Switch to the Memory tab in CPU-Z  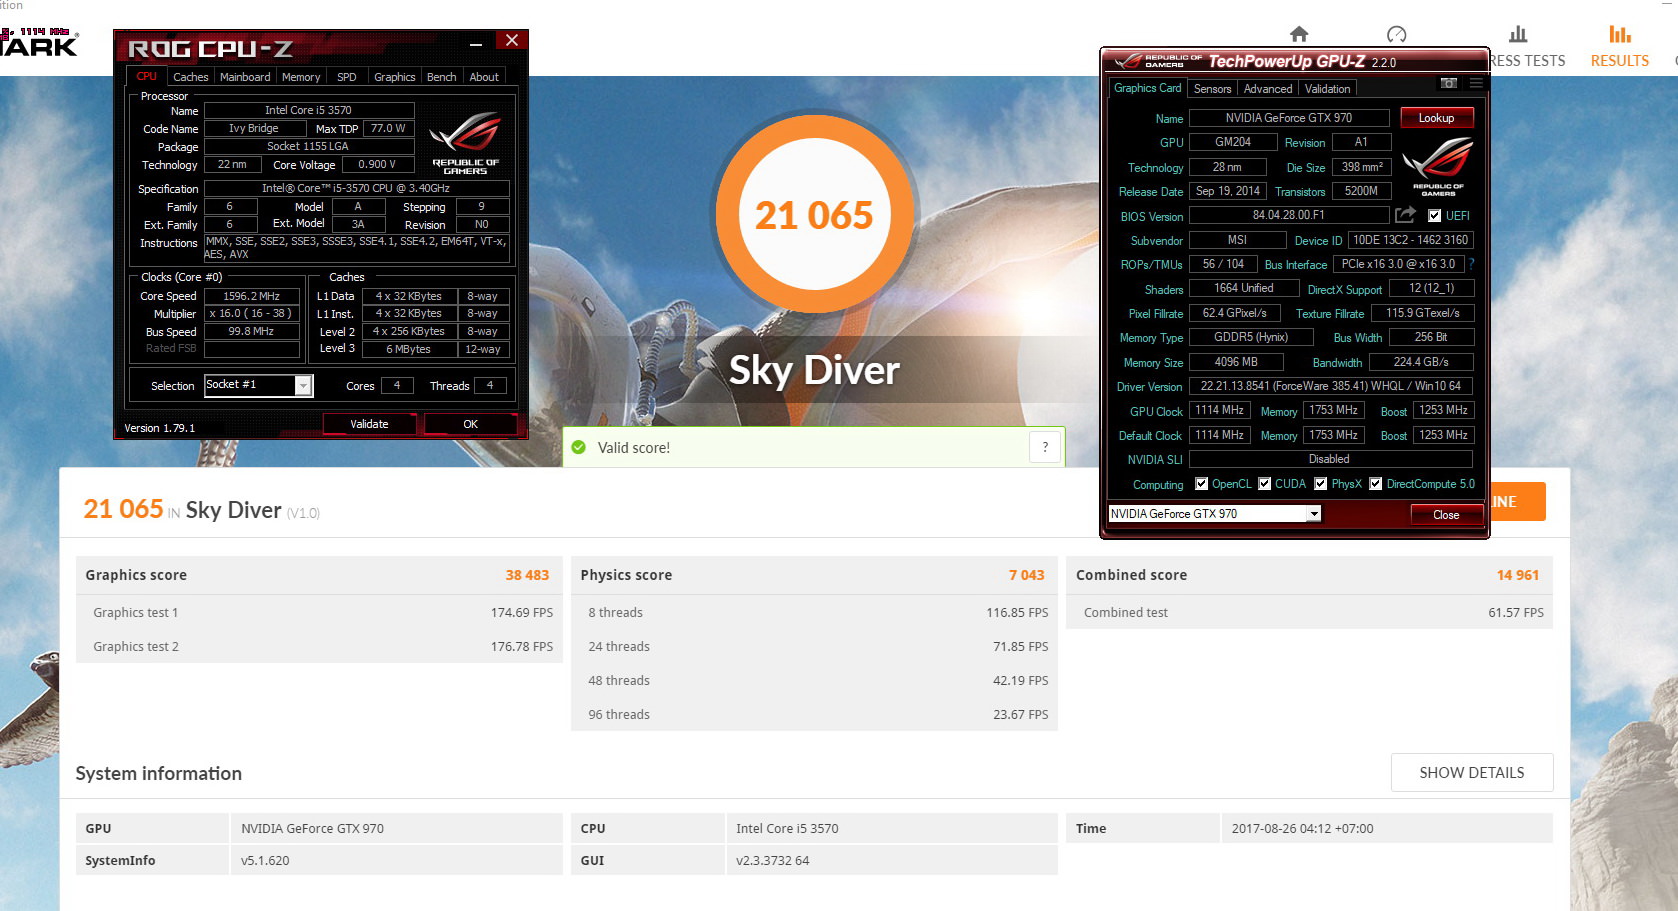(x=301, y=77)
